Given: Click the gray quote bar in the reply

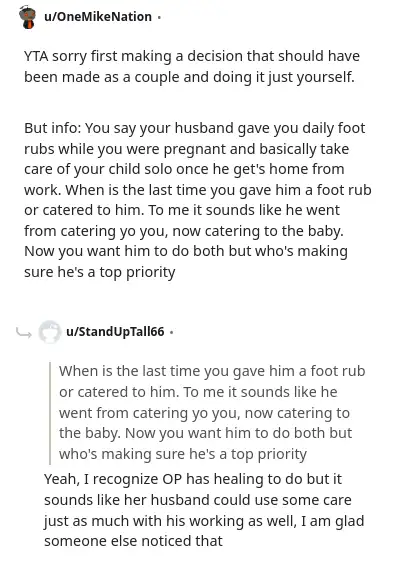Looking at the screenshot, I should 50,413.
